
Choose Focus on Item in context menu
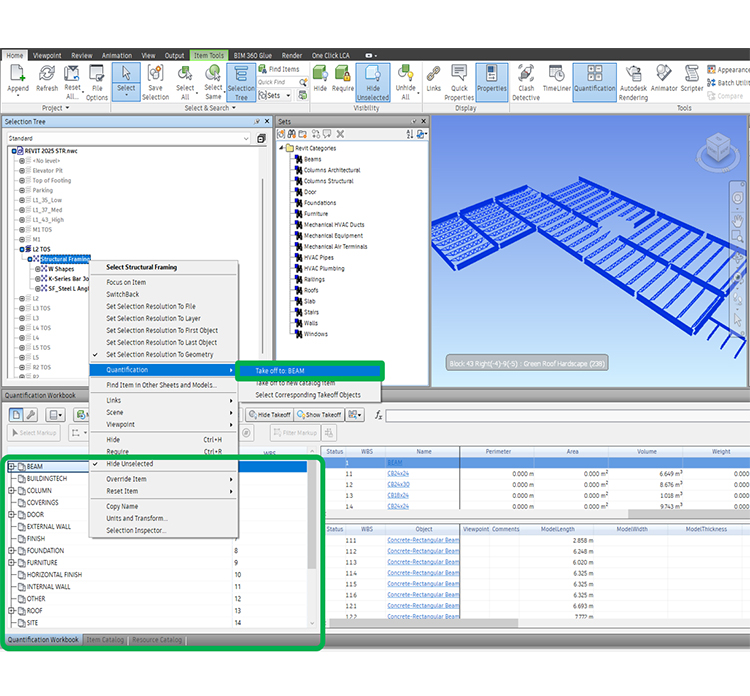click(126, 282)
